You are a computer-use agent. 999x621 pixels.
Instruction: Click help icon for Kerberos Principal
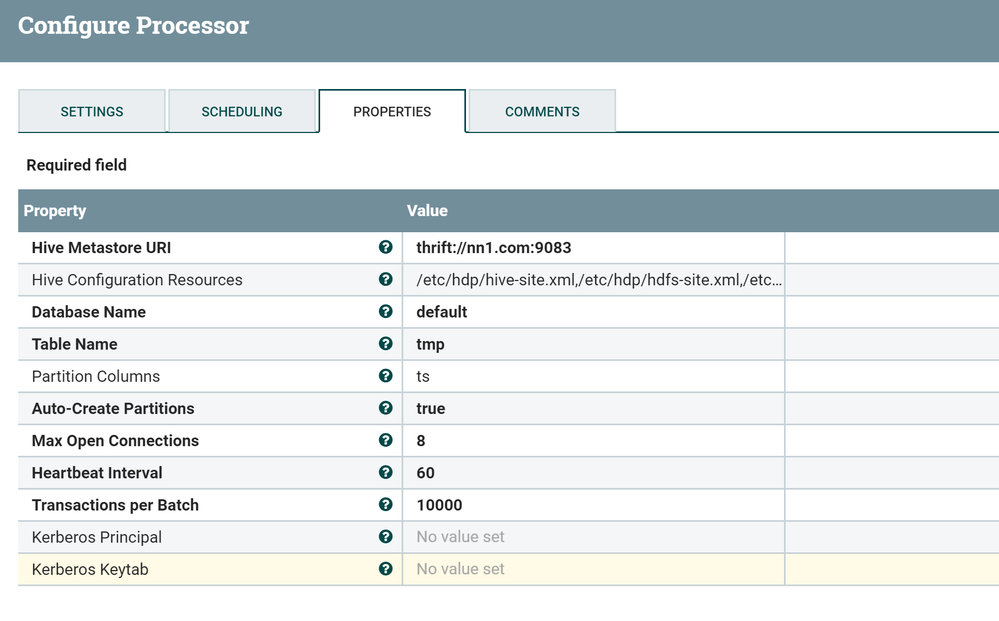pos(386,536)
